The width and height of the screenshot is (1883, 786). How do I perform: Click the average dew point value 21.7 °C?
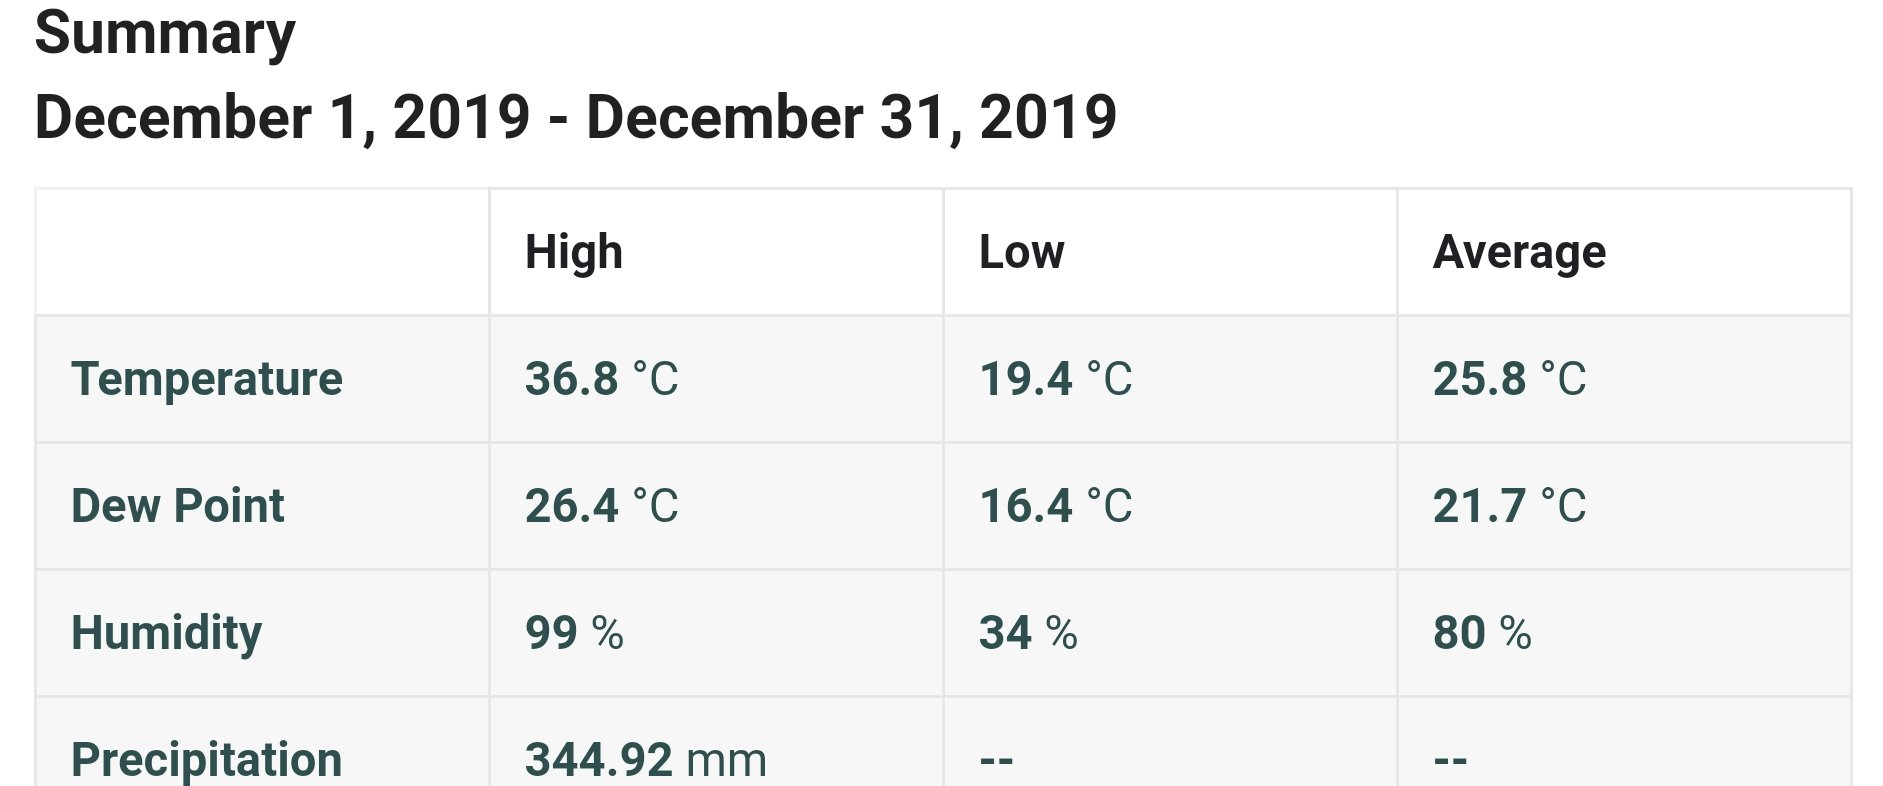[x=1510, y=506]
